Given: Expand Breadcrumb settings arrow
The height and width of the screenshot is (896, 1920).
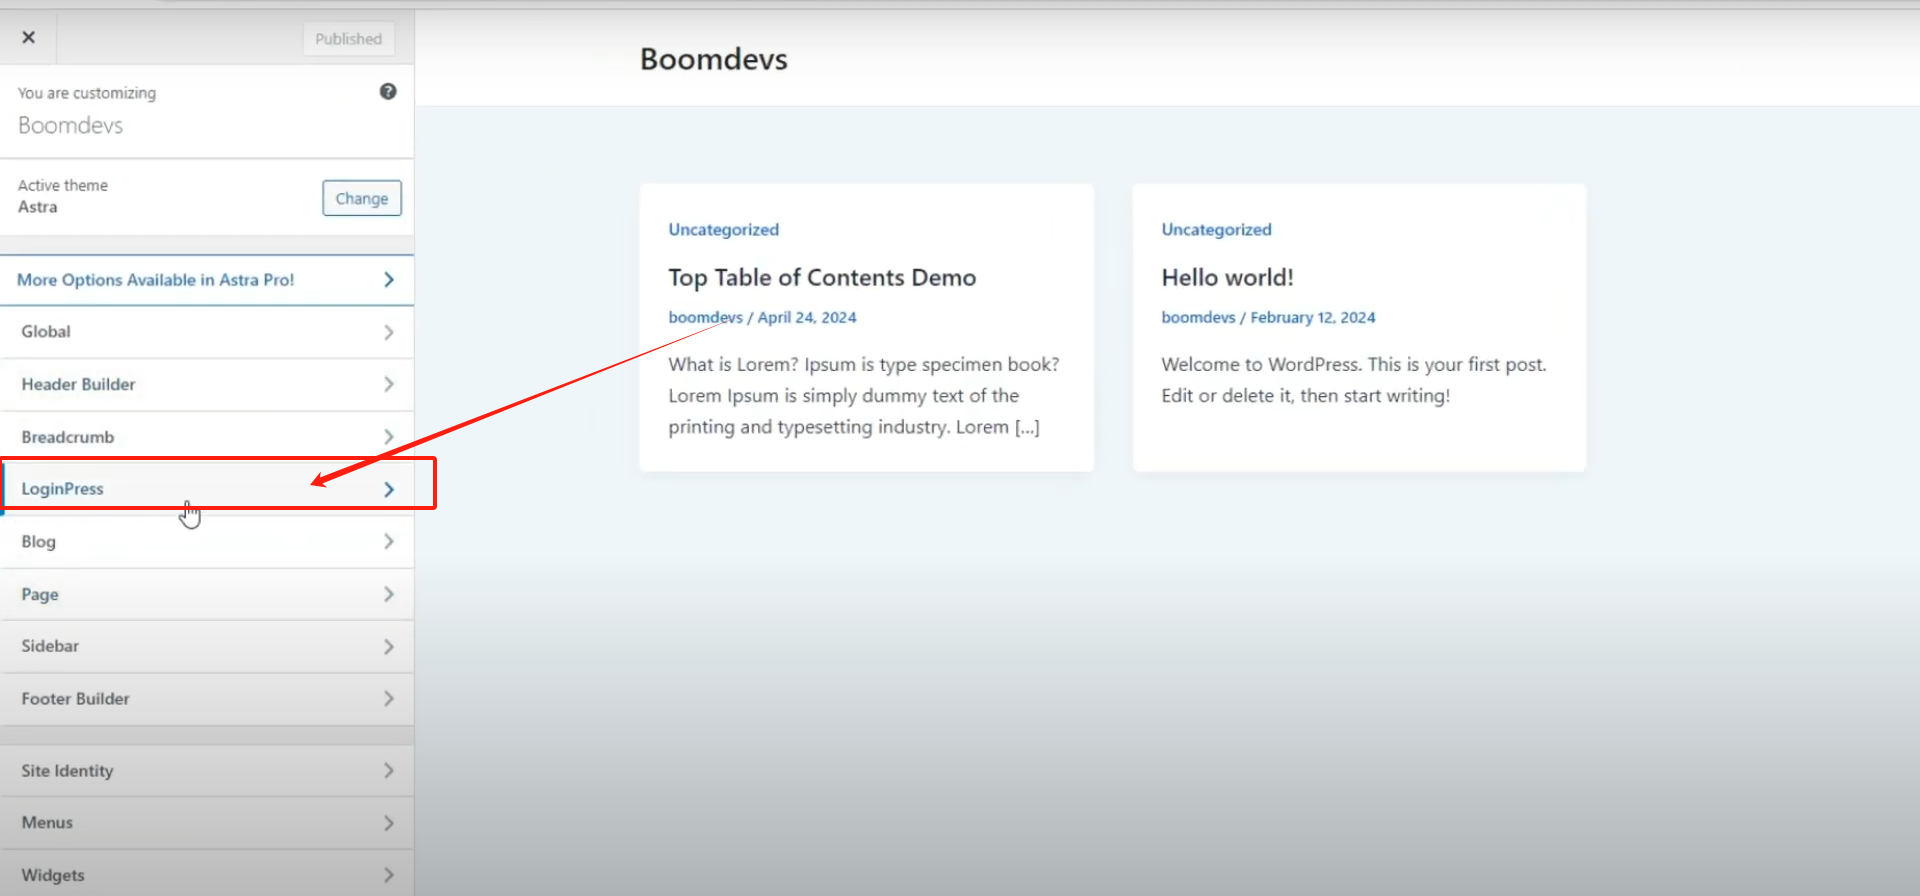Looking at the screenshot, I should pos(389,437).
